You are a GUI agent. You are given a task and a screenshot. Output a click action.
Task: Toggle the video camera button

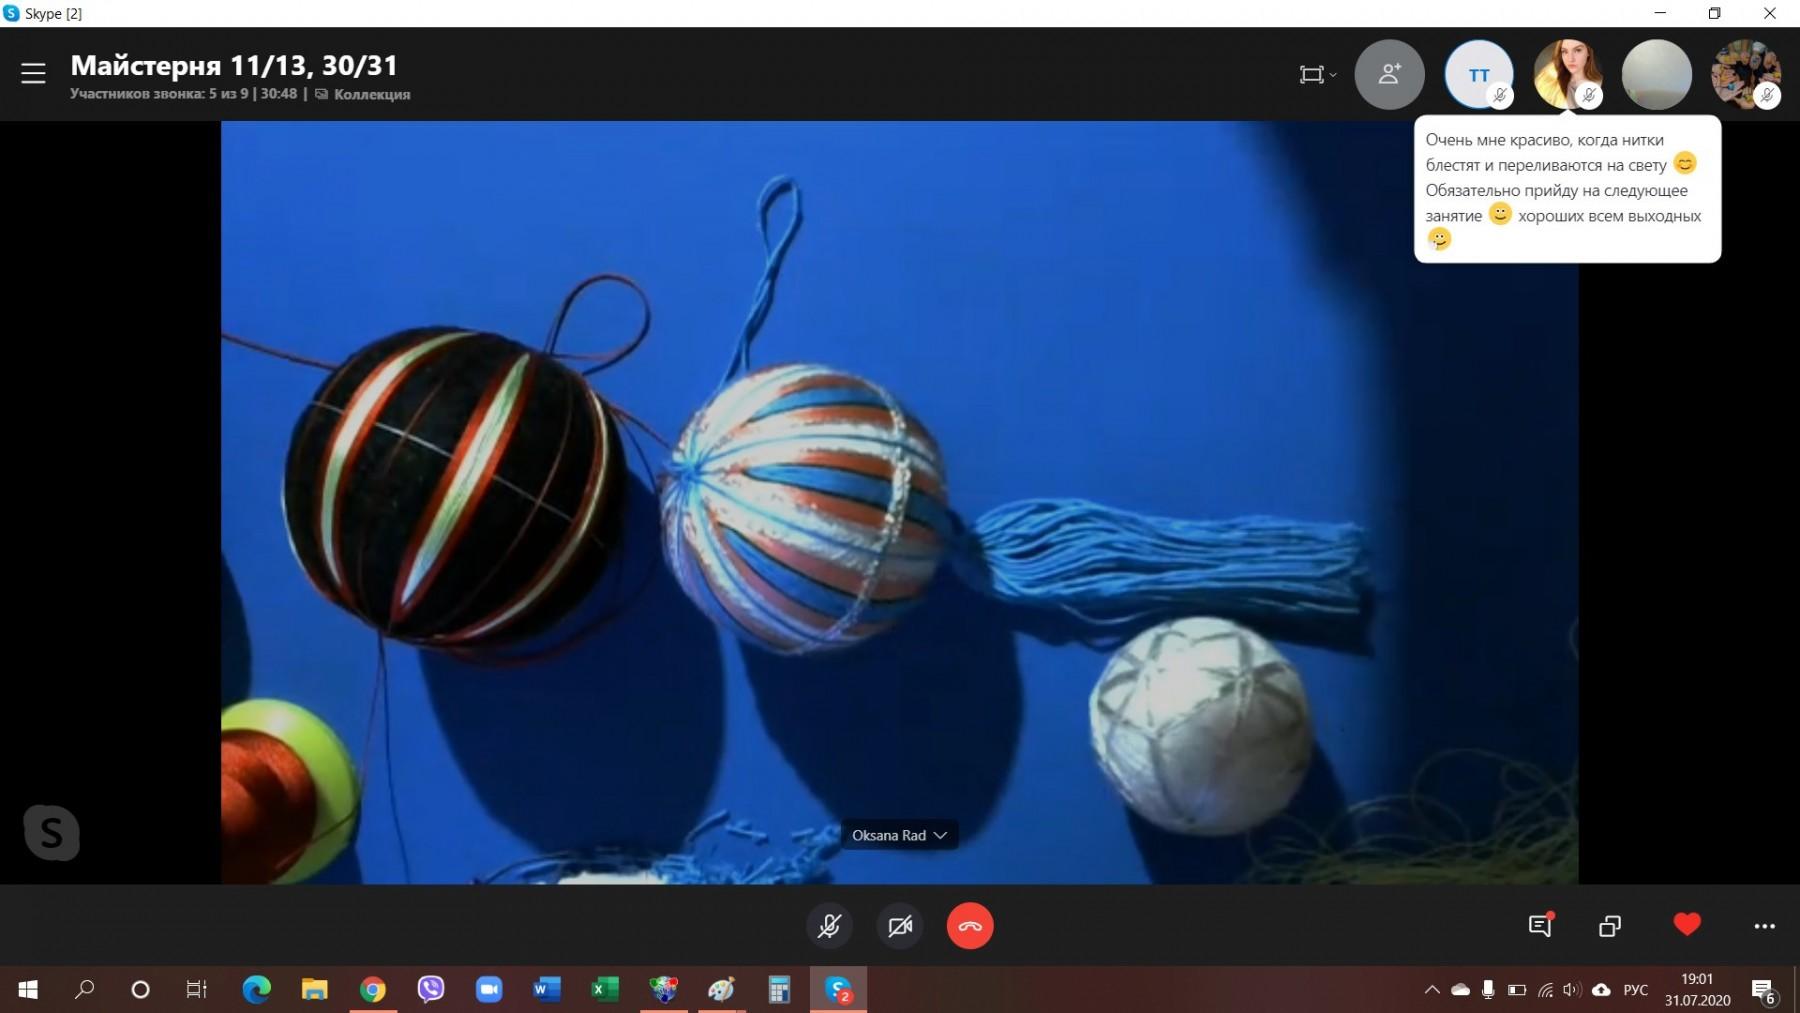click(x=900, y=926)
